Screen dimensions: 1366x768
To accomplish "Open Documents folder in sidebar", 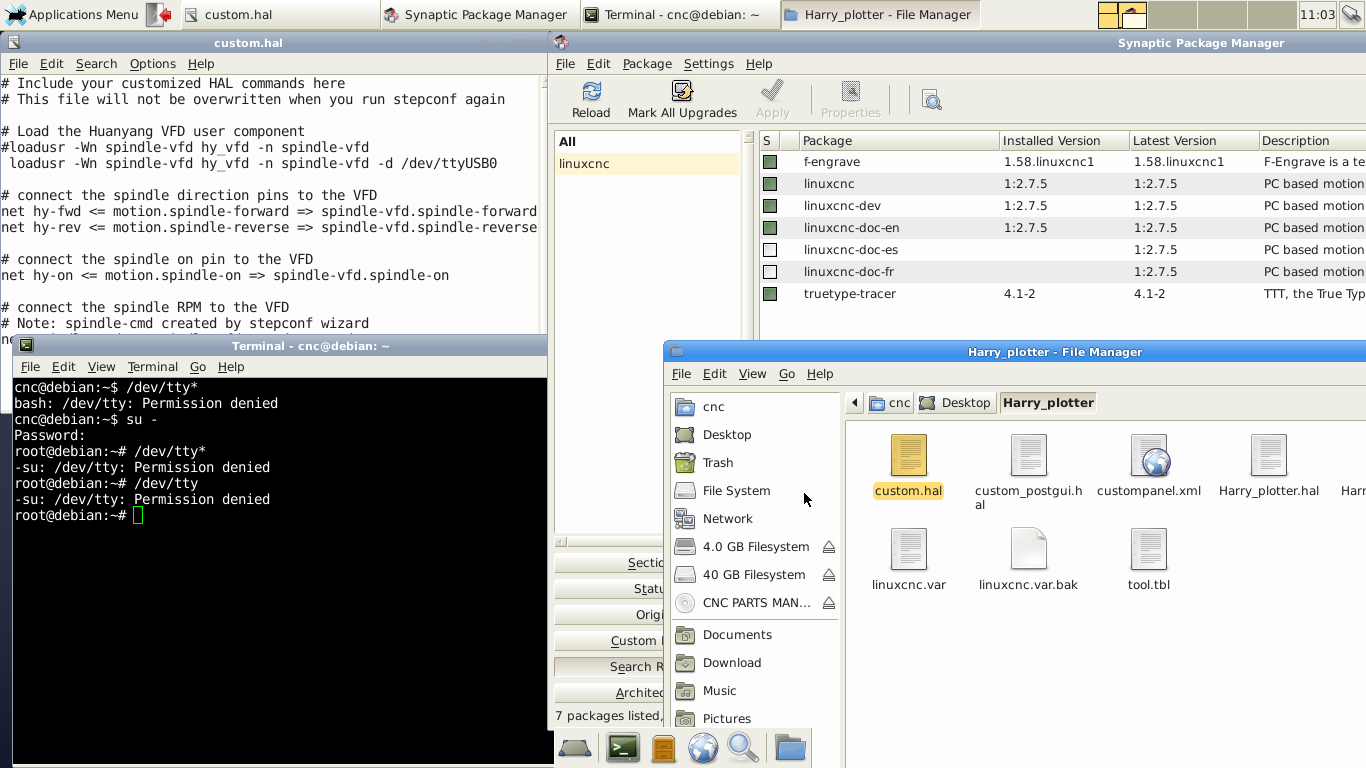I will coord(754,635).
